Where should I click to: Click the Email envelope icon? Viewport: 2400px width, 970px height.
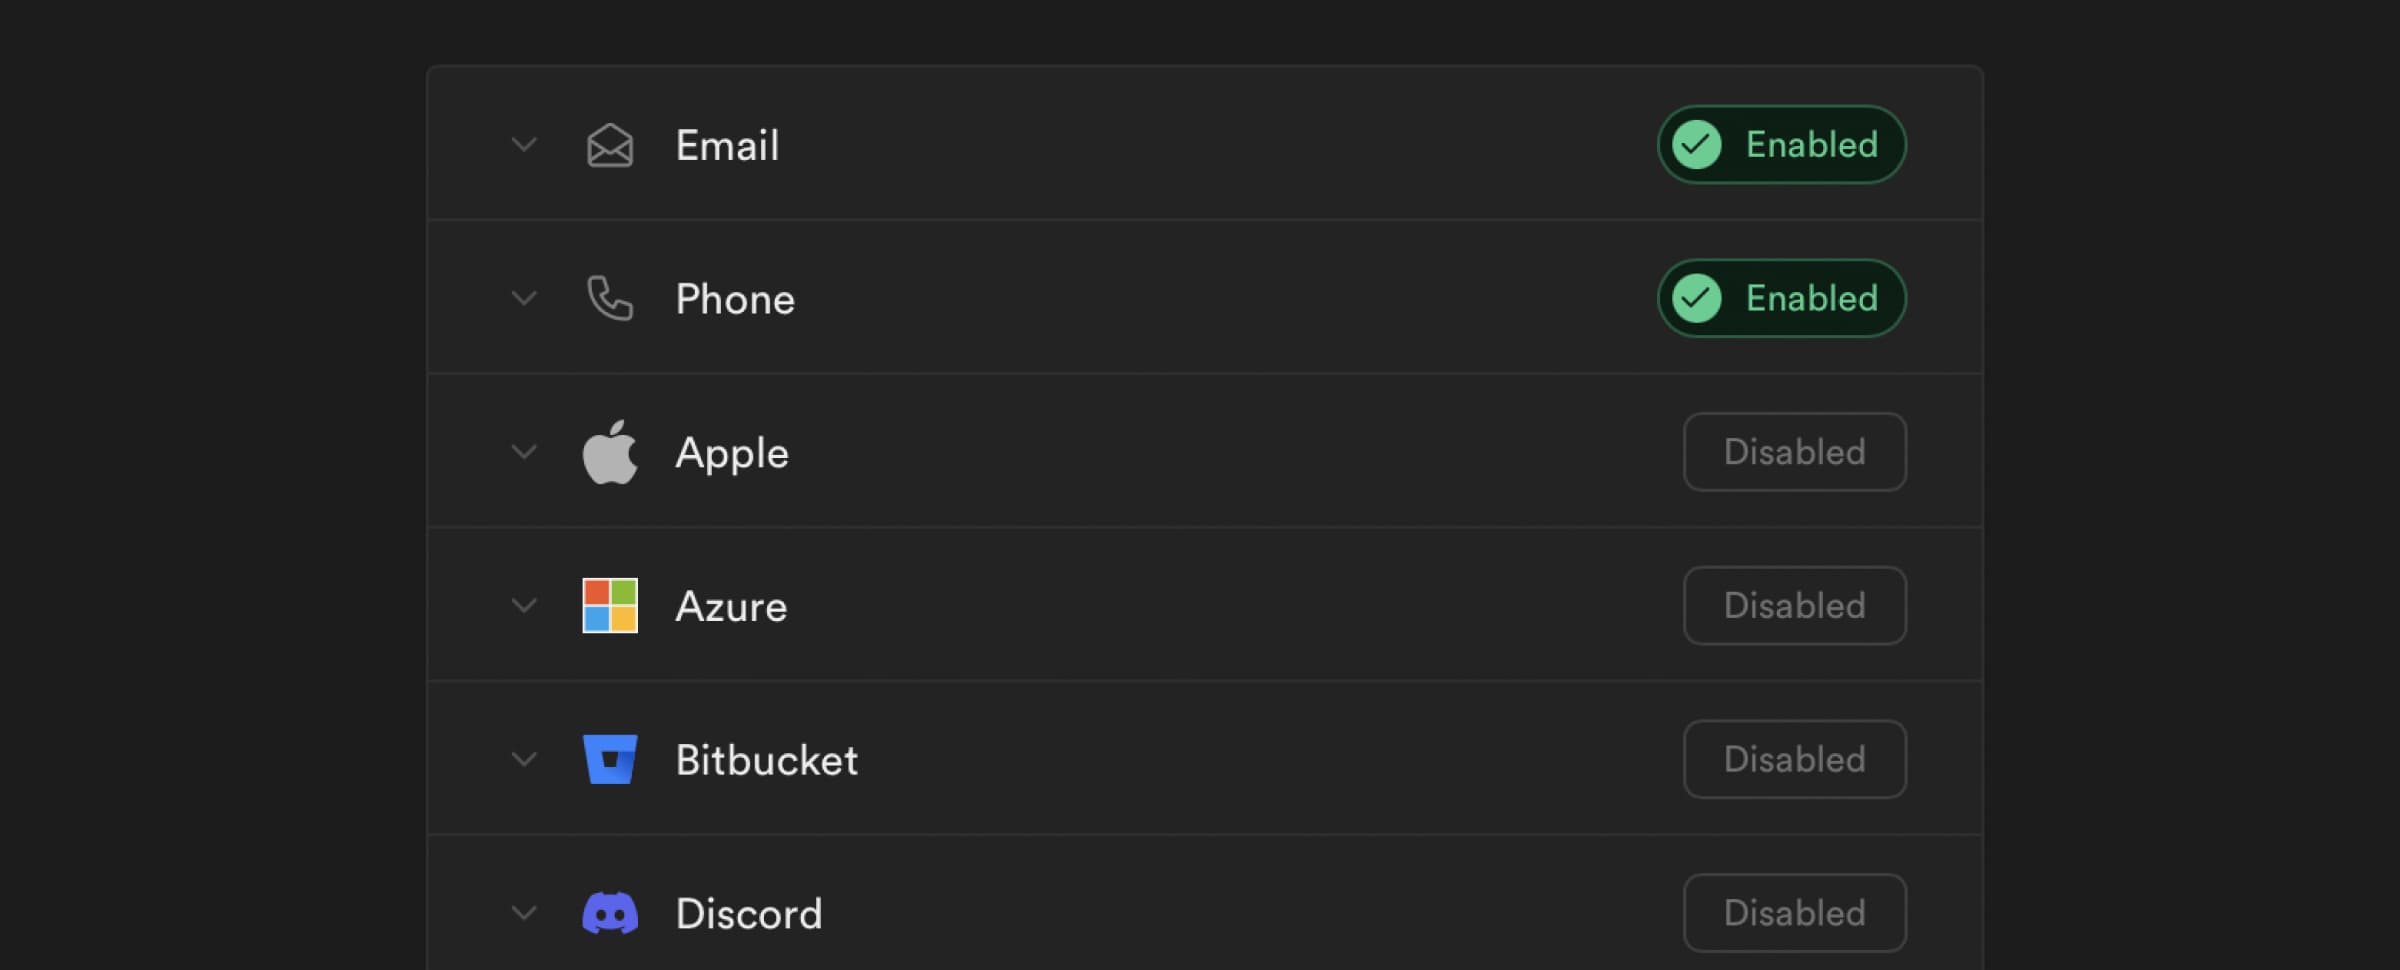(609, 146)
